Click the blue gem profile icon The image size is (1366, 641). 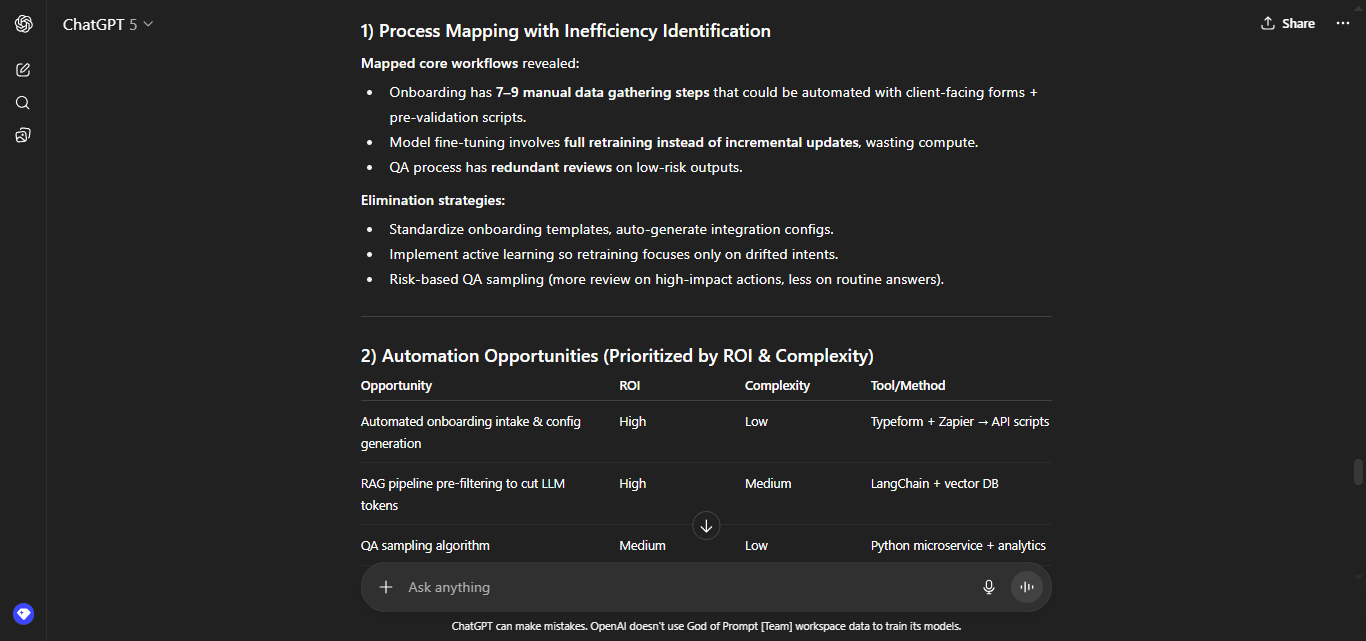click(23, 614)
